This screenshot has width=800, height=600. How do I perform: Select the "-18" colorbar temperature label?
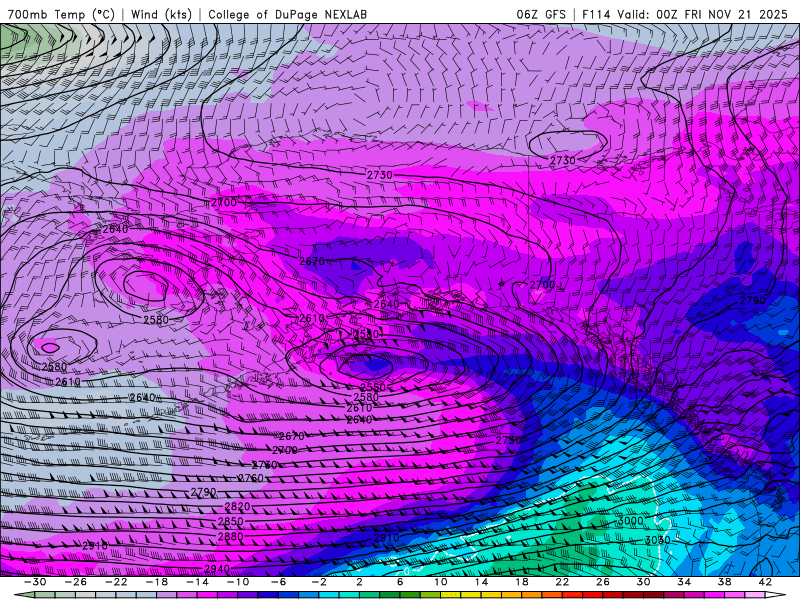tap(157, 582)
